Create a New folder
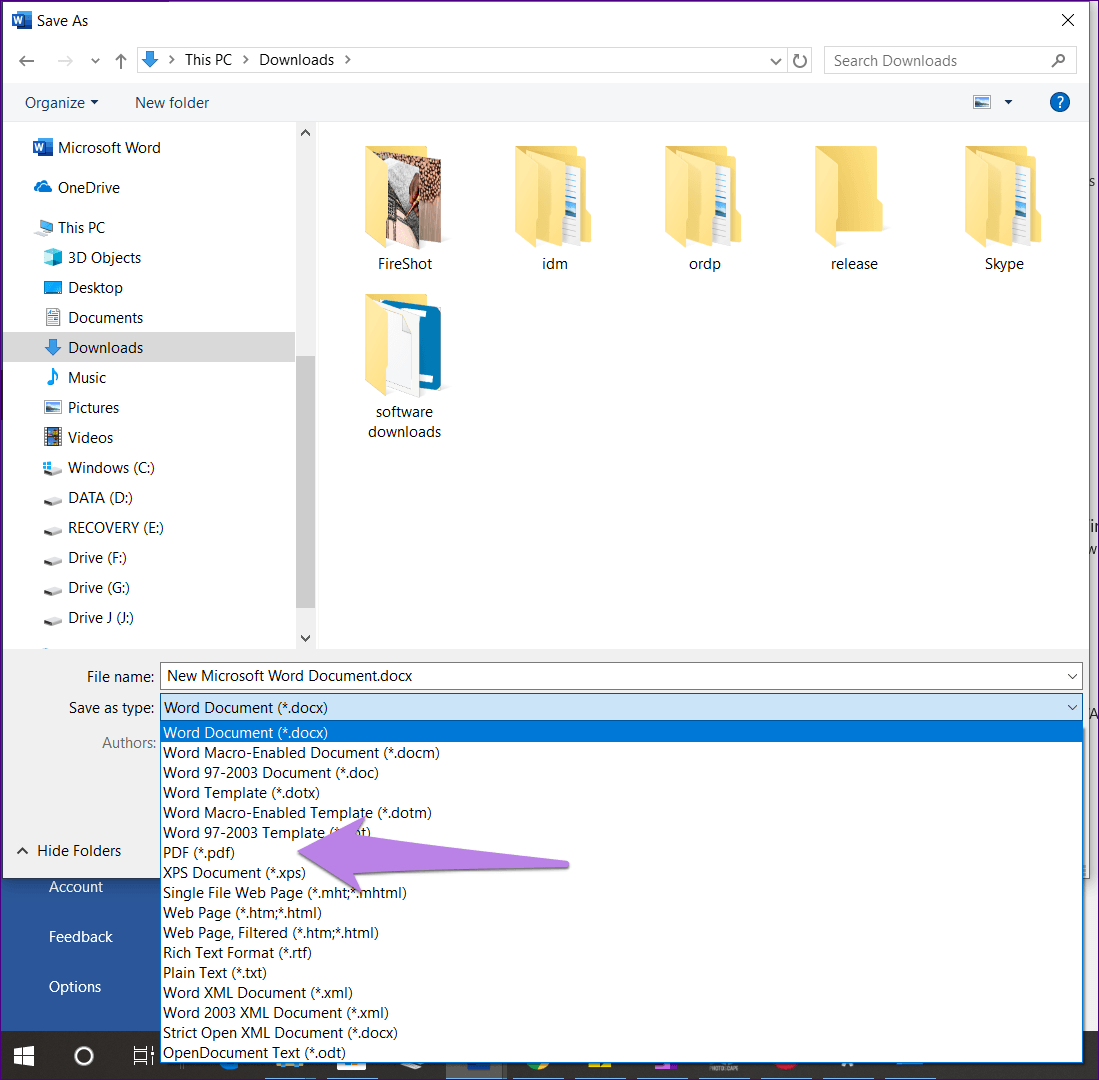 pos(172,103)
